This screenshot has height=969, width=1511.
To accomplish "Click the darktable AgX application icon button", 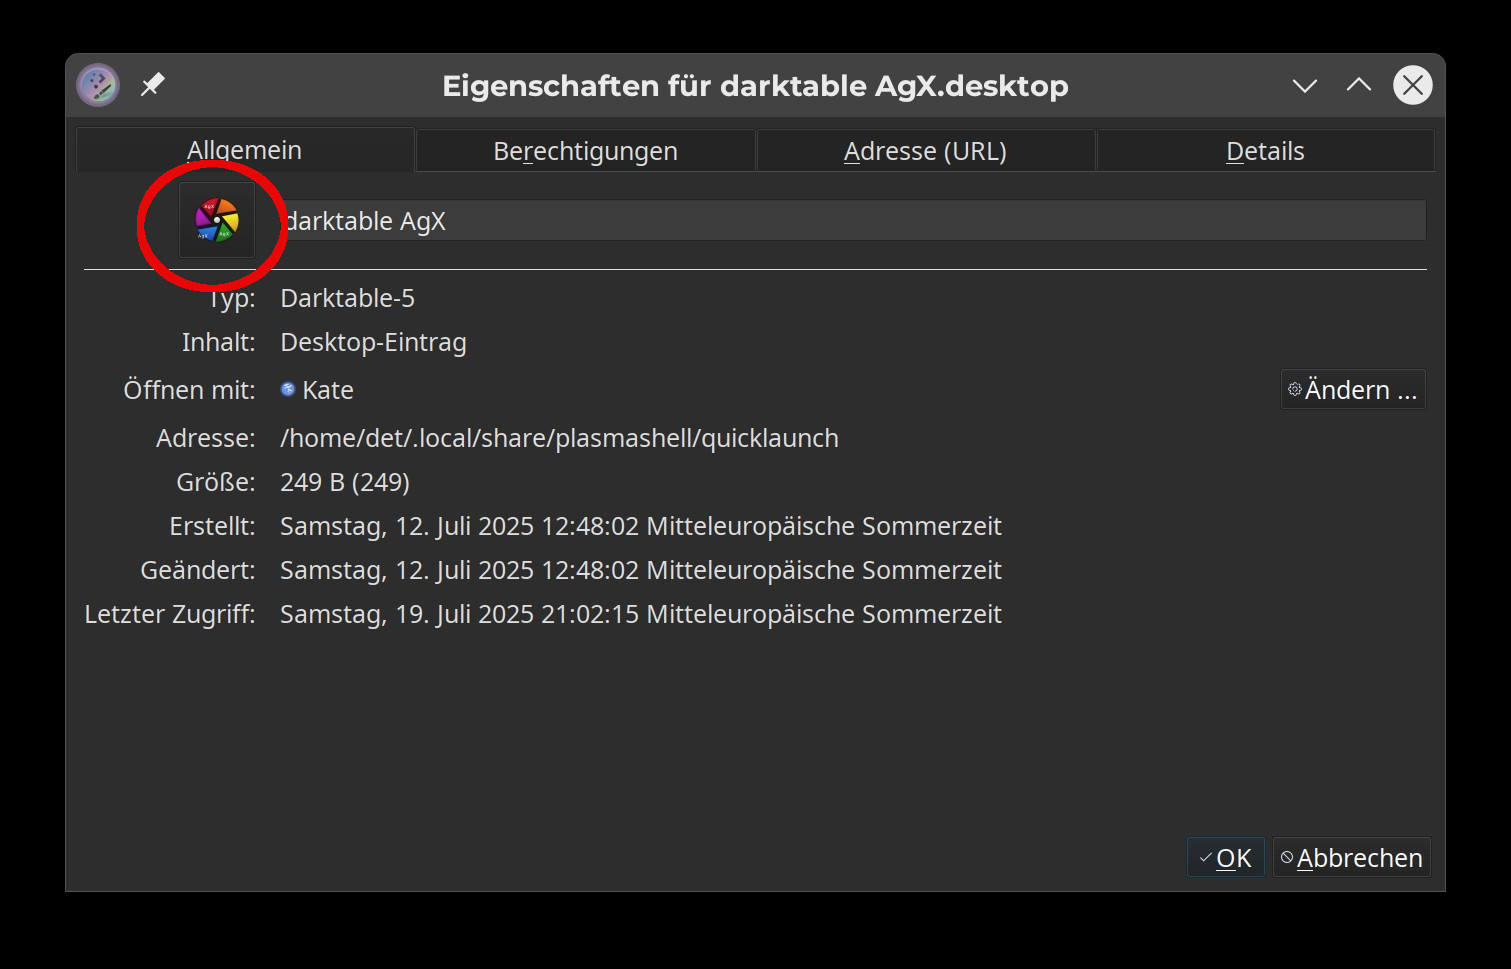I will (x=217, y=220).
